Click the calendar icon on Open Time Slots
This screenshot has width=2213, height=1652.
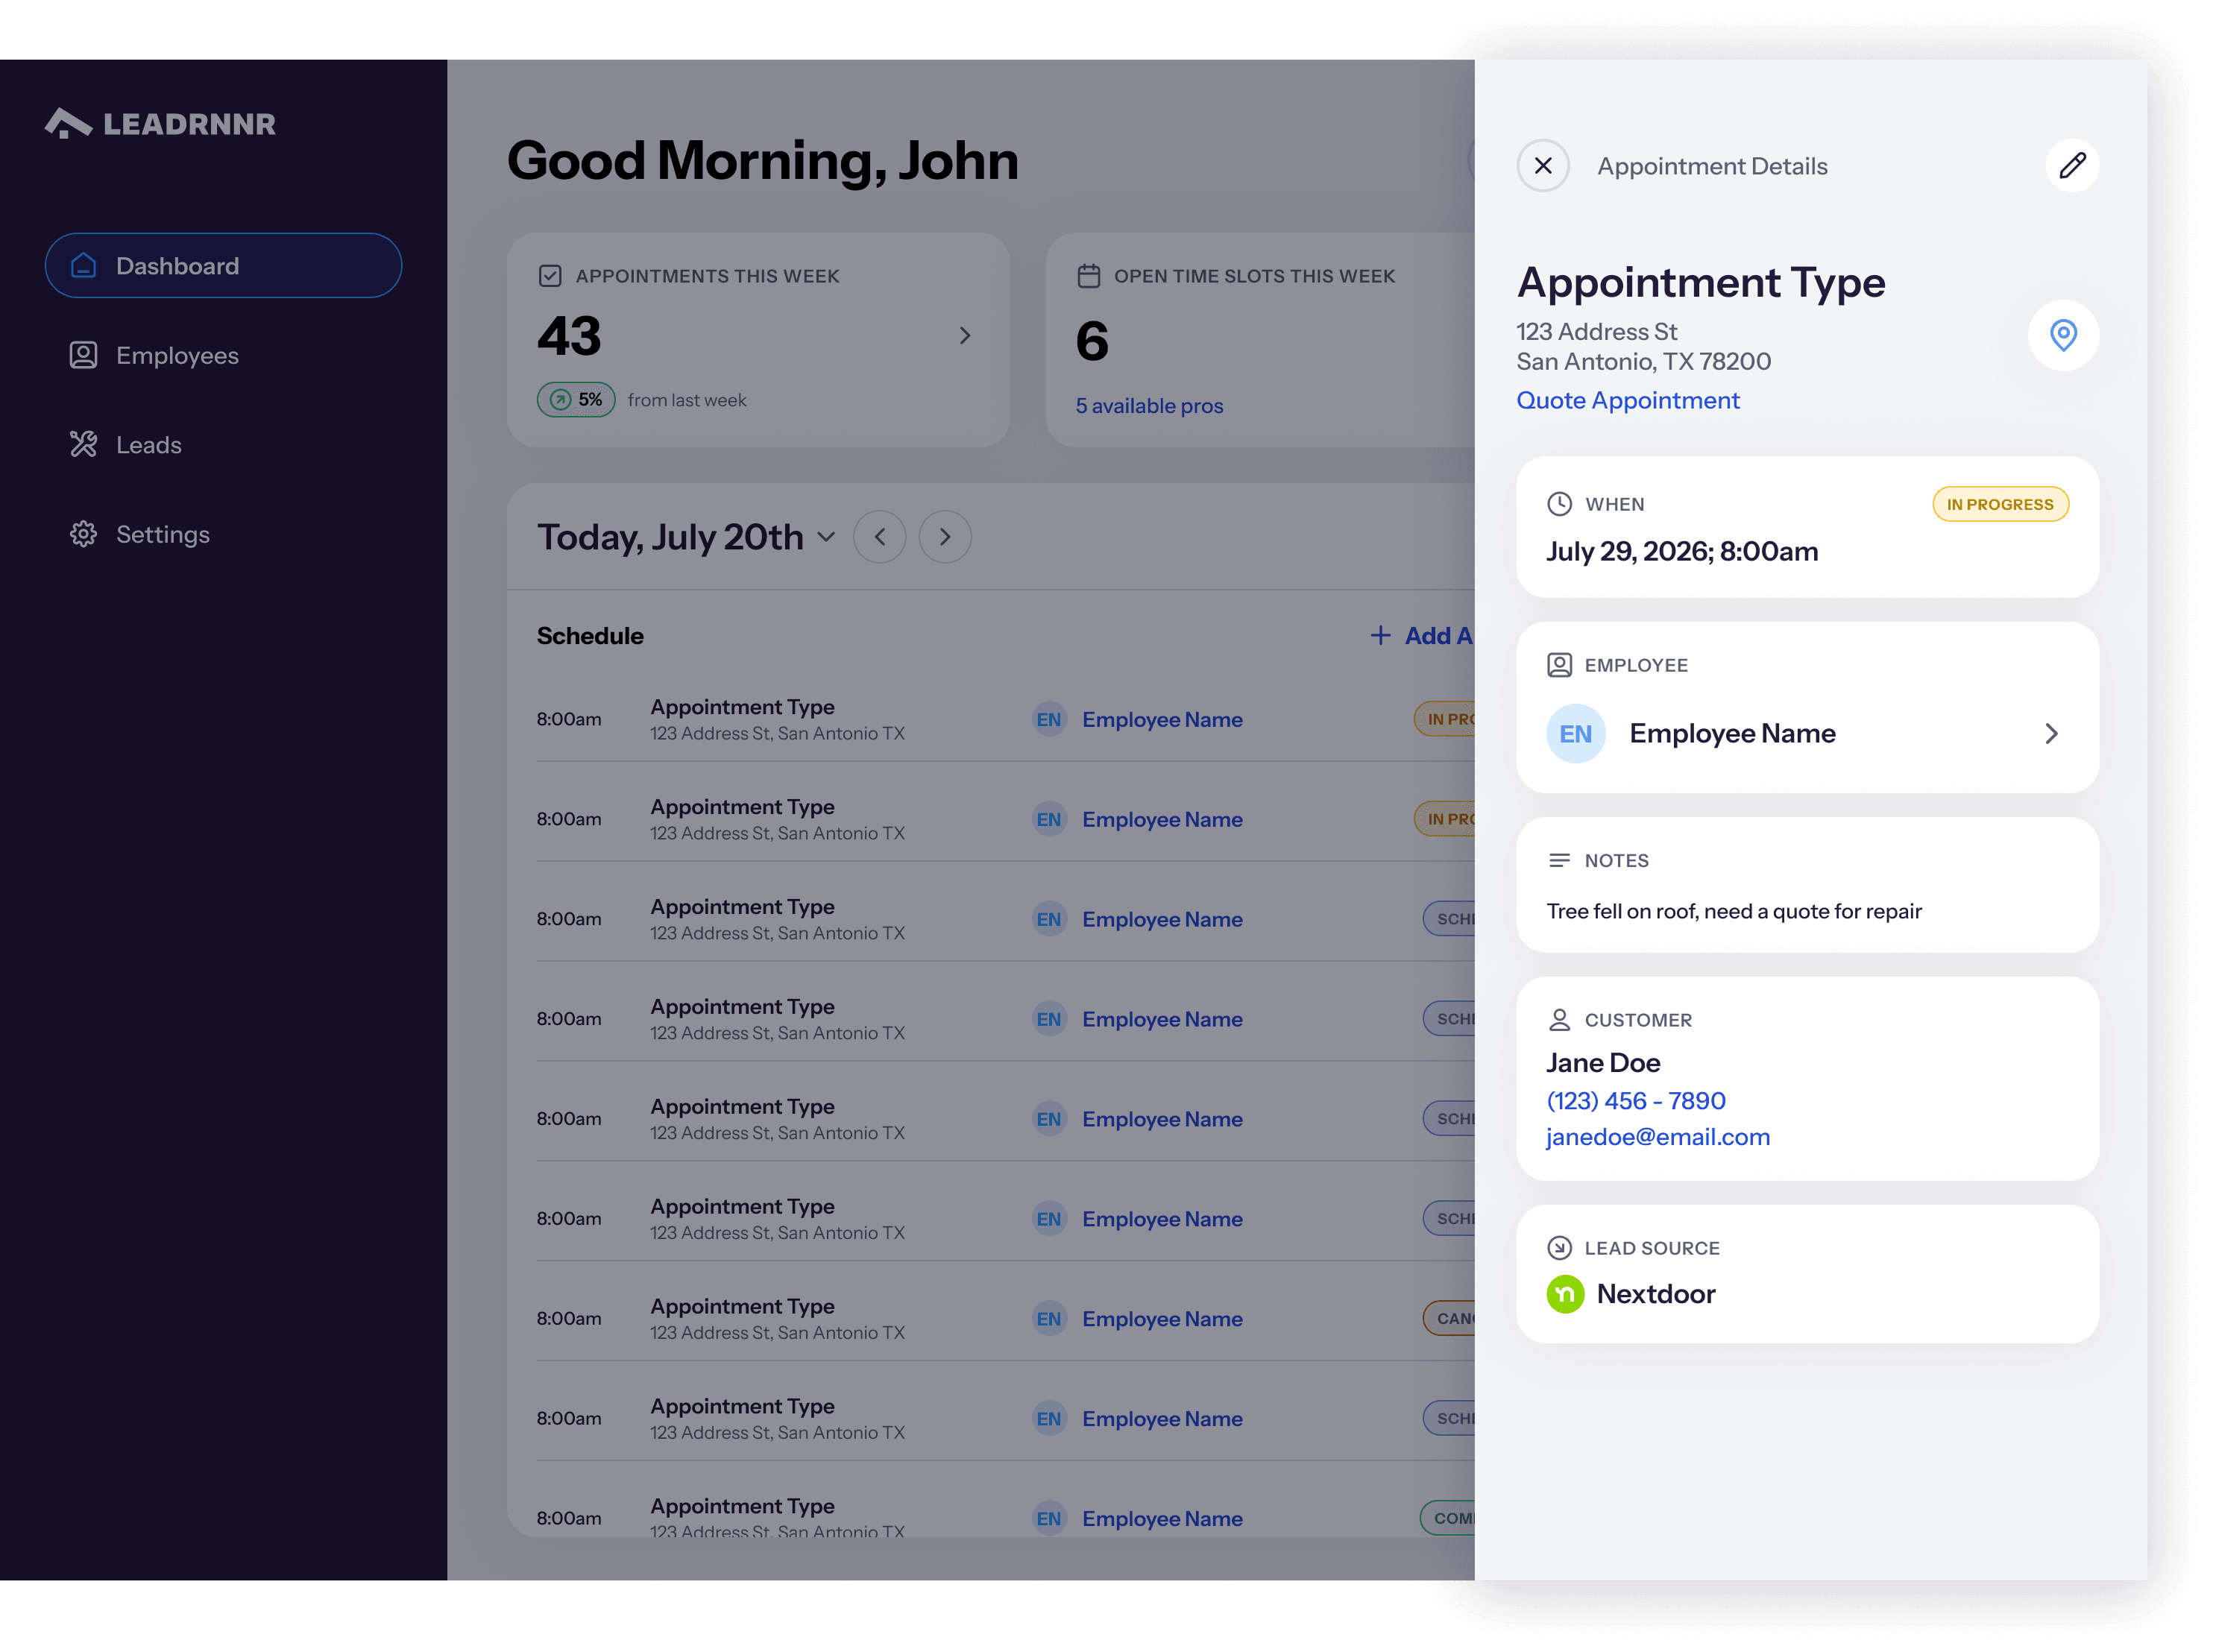(x=1088, y=276)
